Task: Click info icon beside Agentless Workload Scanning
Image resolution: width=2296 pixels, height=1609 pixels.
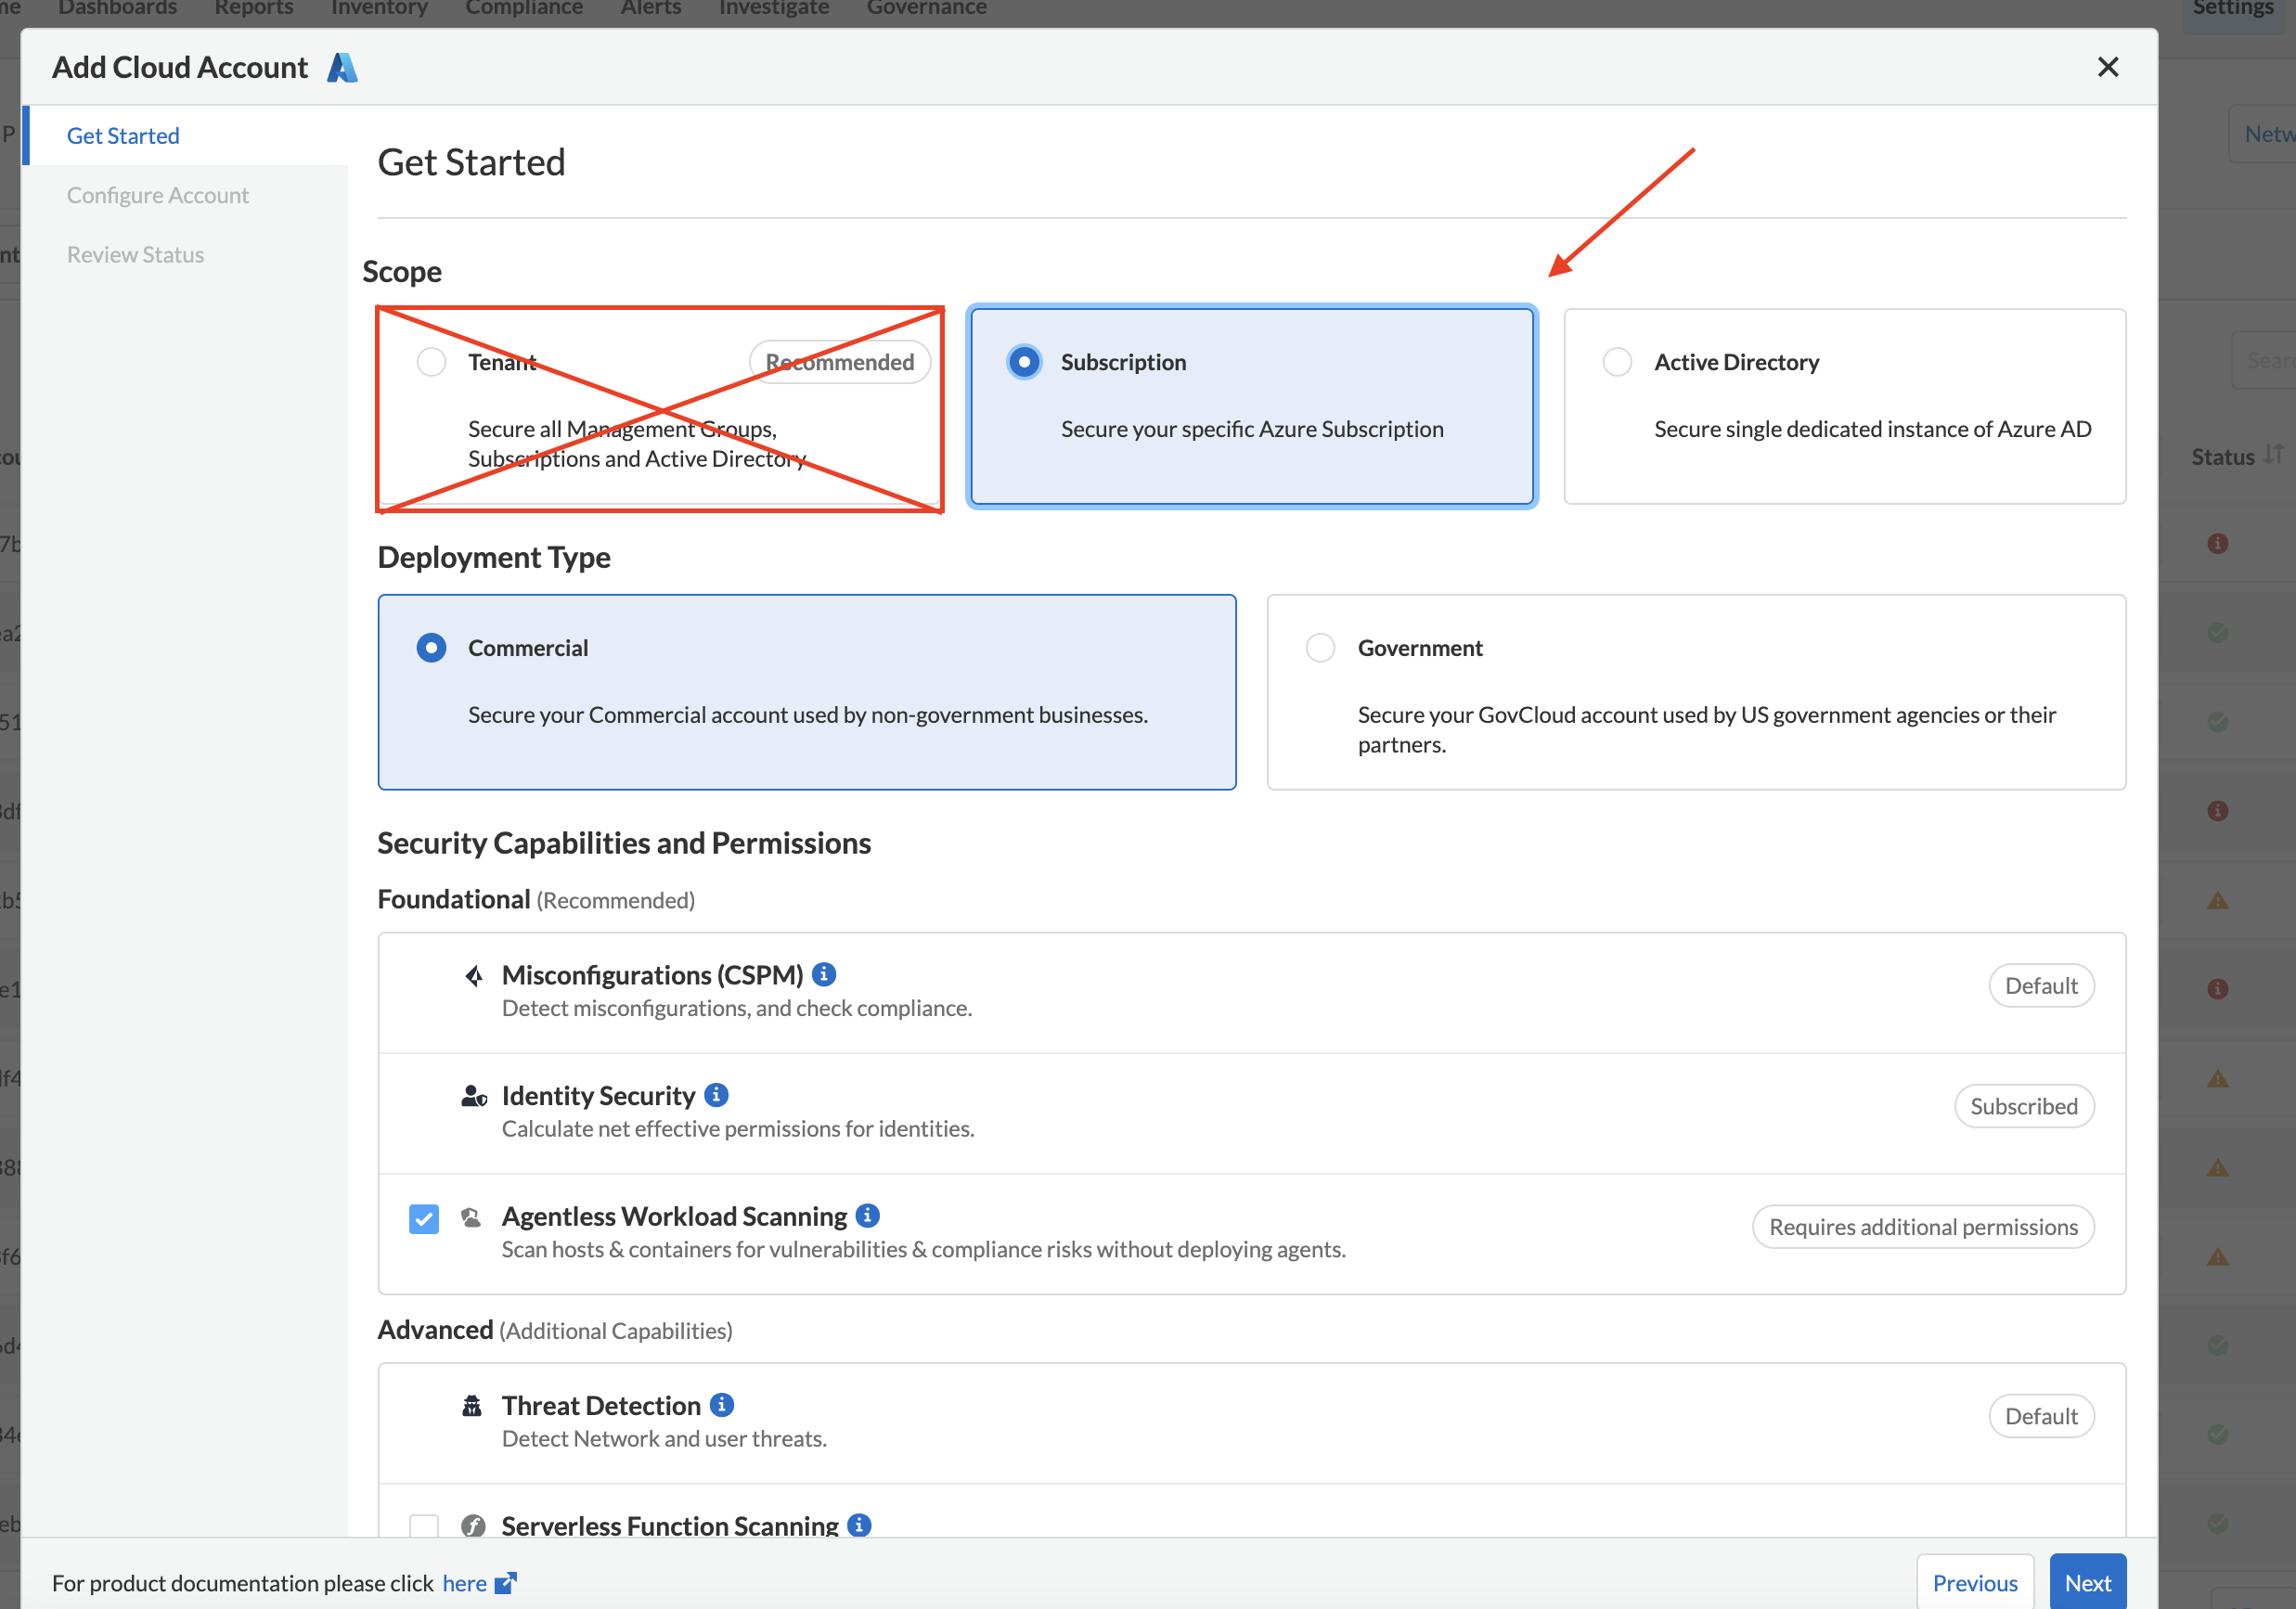Action: click(x=868, y=1215)
